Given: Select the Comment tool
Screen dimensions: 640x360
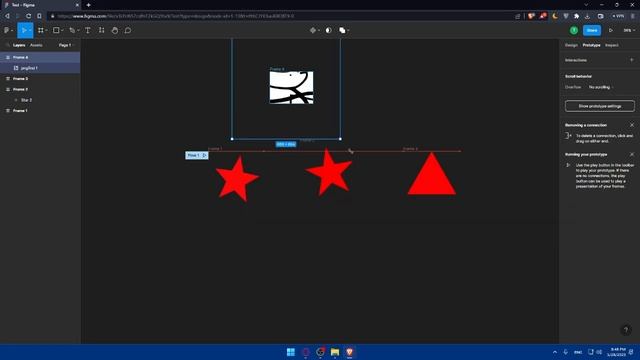Looking at the screenshot, I should click(x=128, y=30).
